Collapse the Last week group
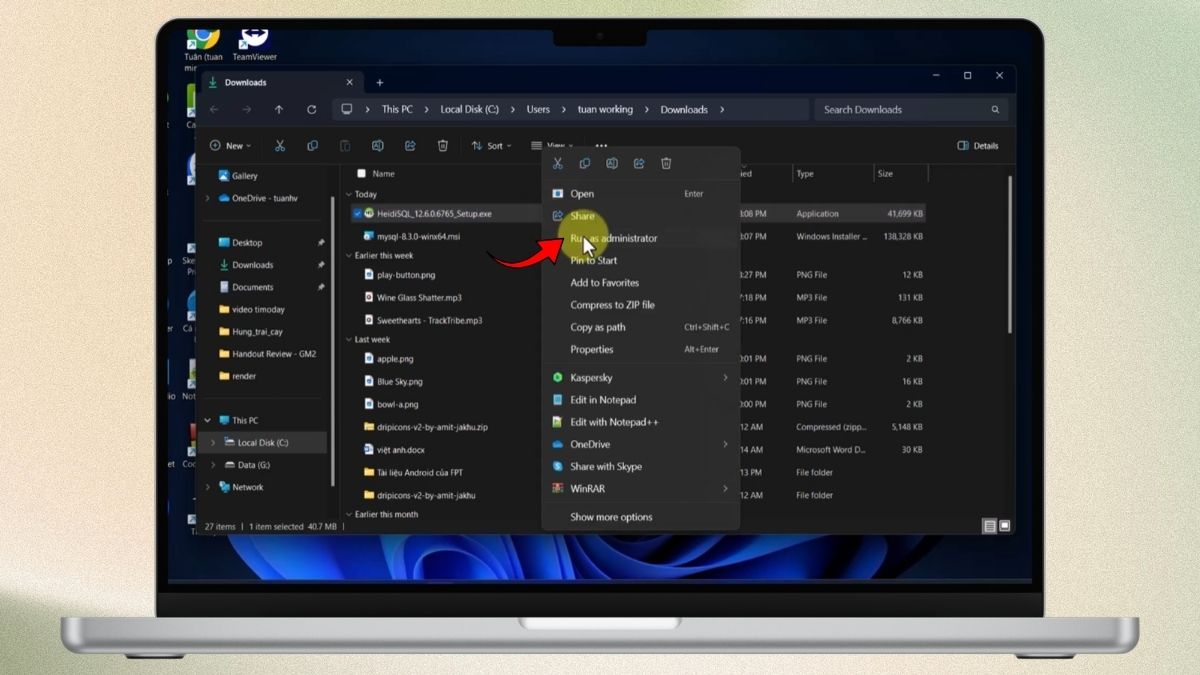Image resolution: width=1200 pixels, height=675 pixels. 349,340
